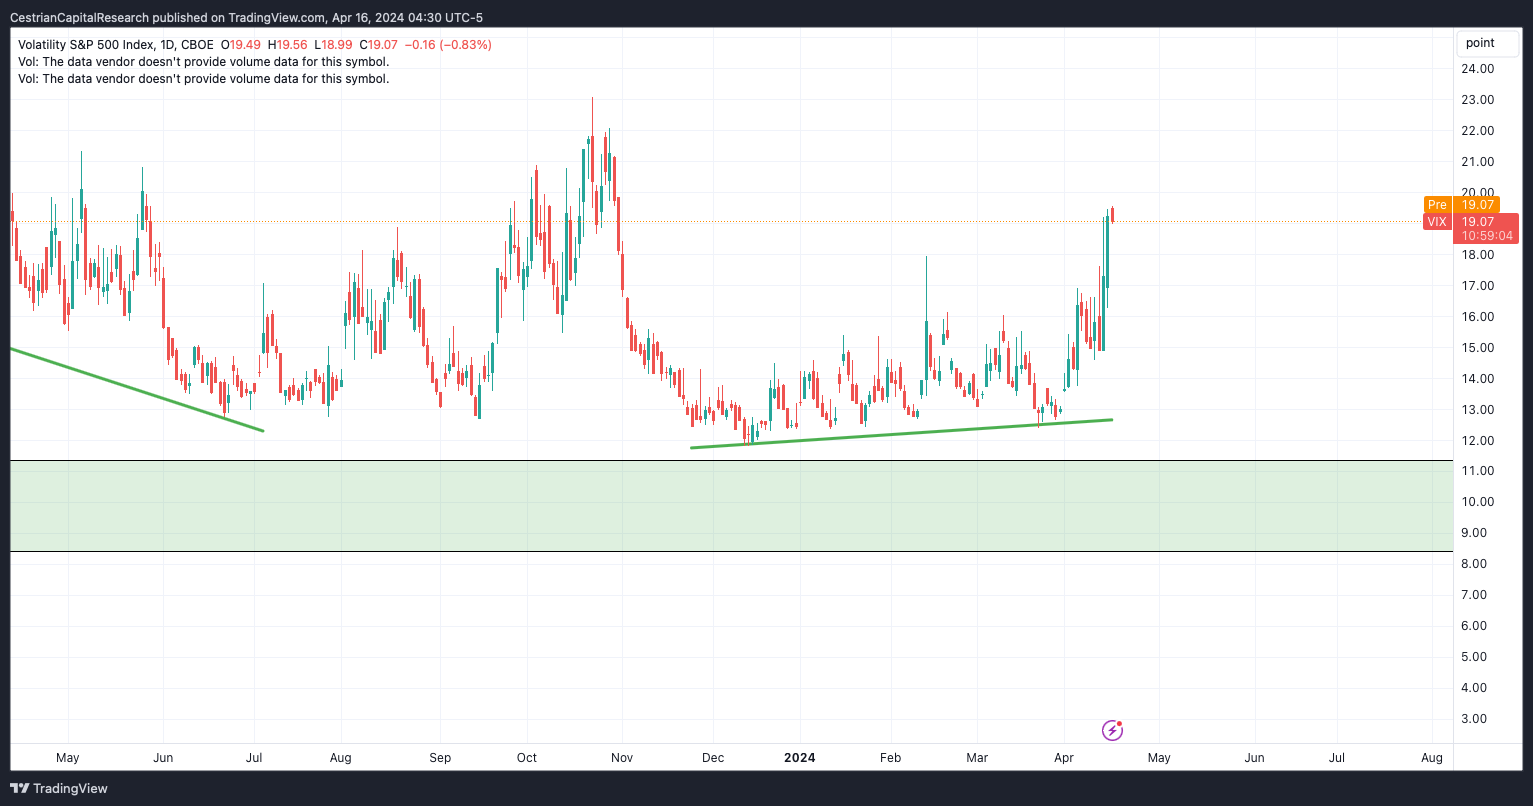Click the 2024 label on the time axis
The image size is (1533, 806).
point(799,758)
